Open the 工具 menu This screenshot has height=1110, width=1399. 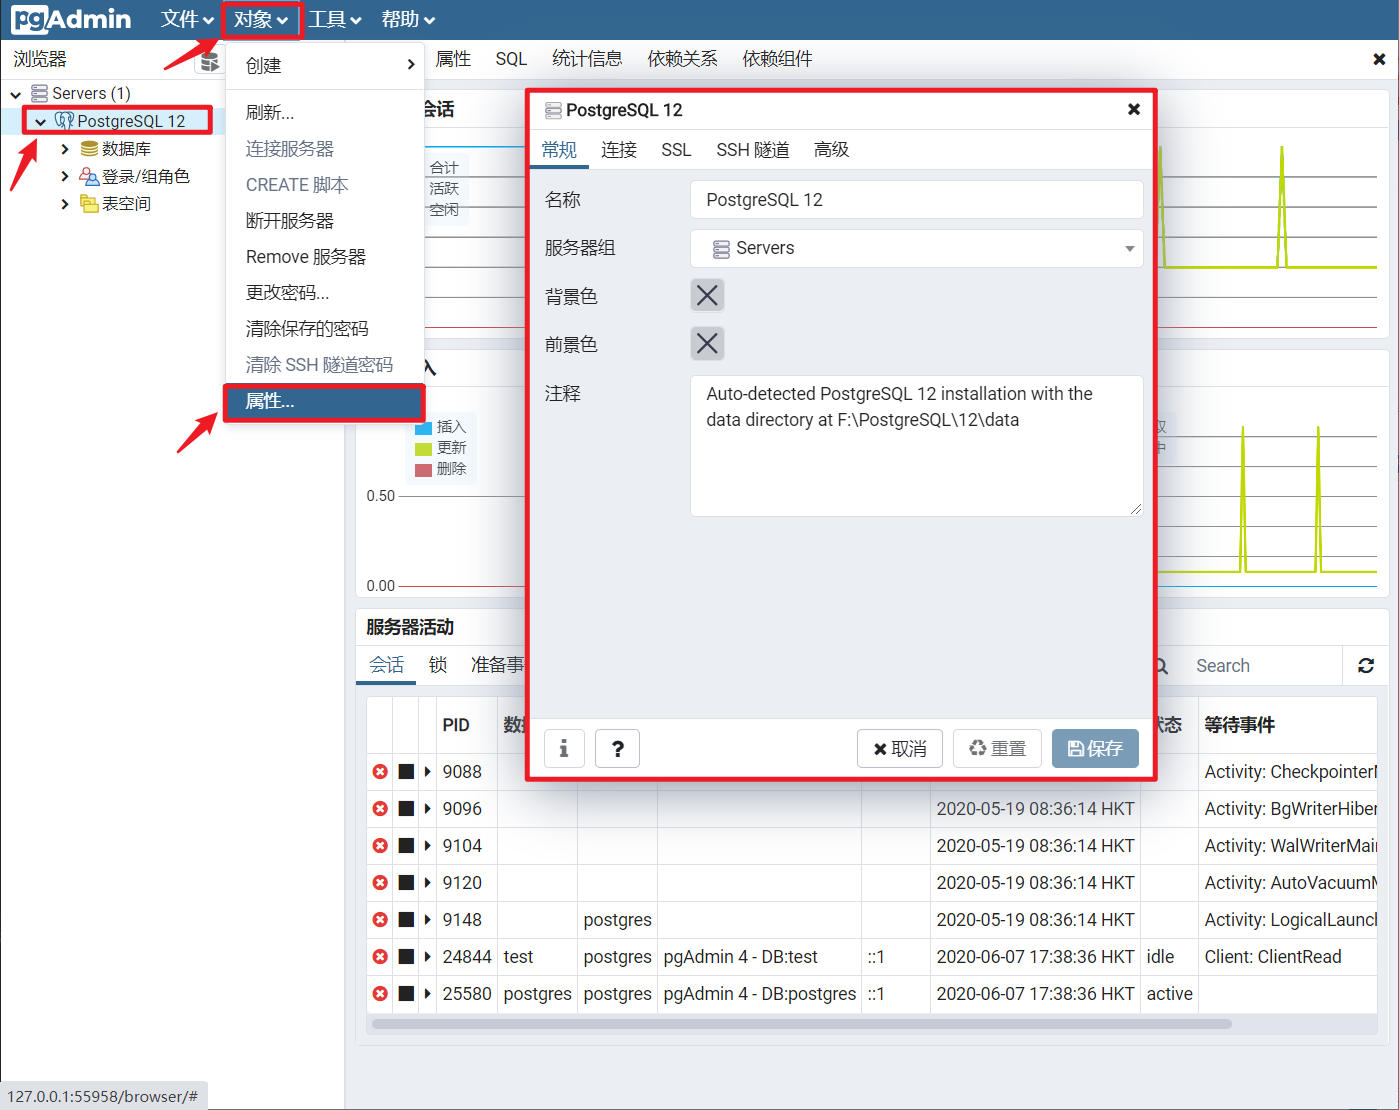point(334,19)
